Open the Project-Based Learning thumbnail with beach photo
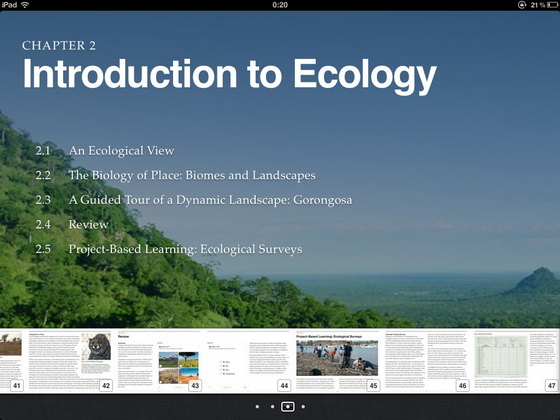 [337, 361]
